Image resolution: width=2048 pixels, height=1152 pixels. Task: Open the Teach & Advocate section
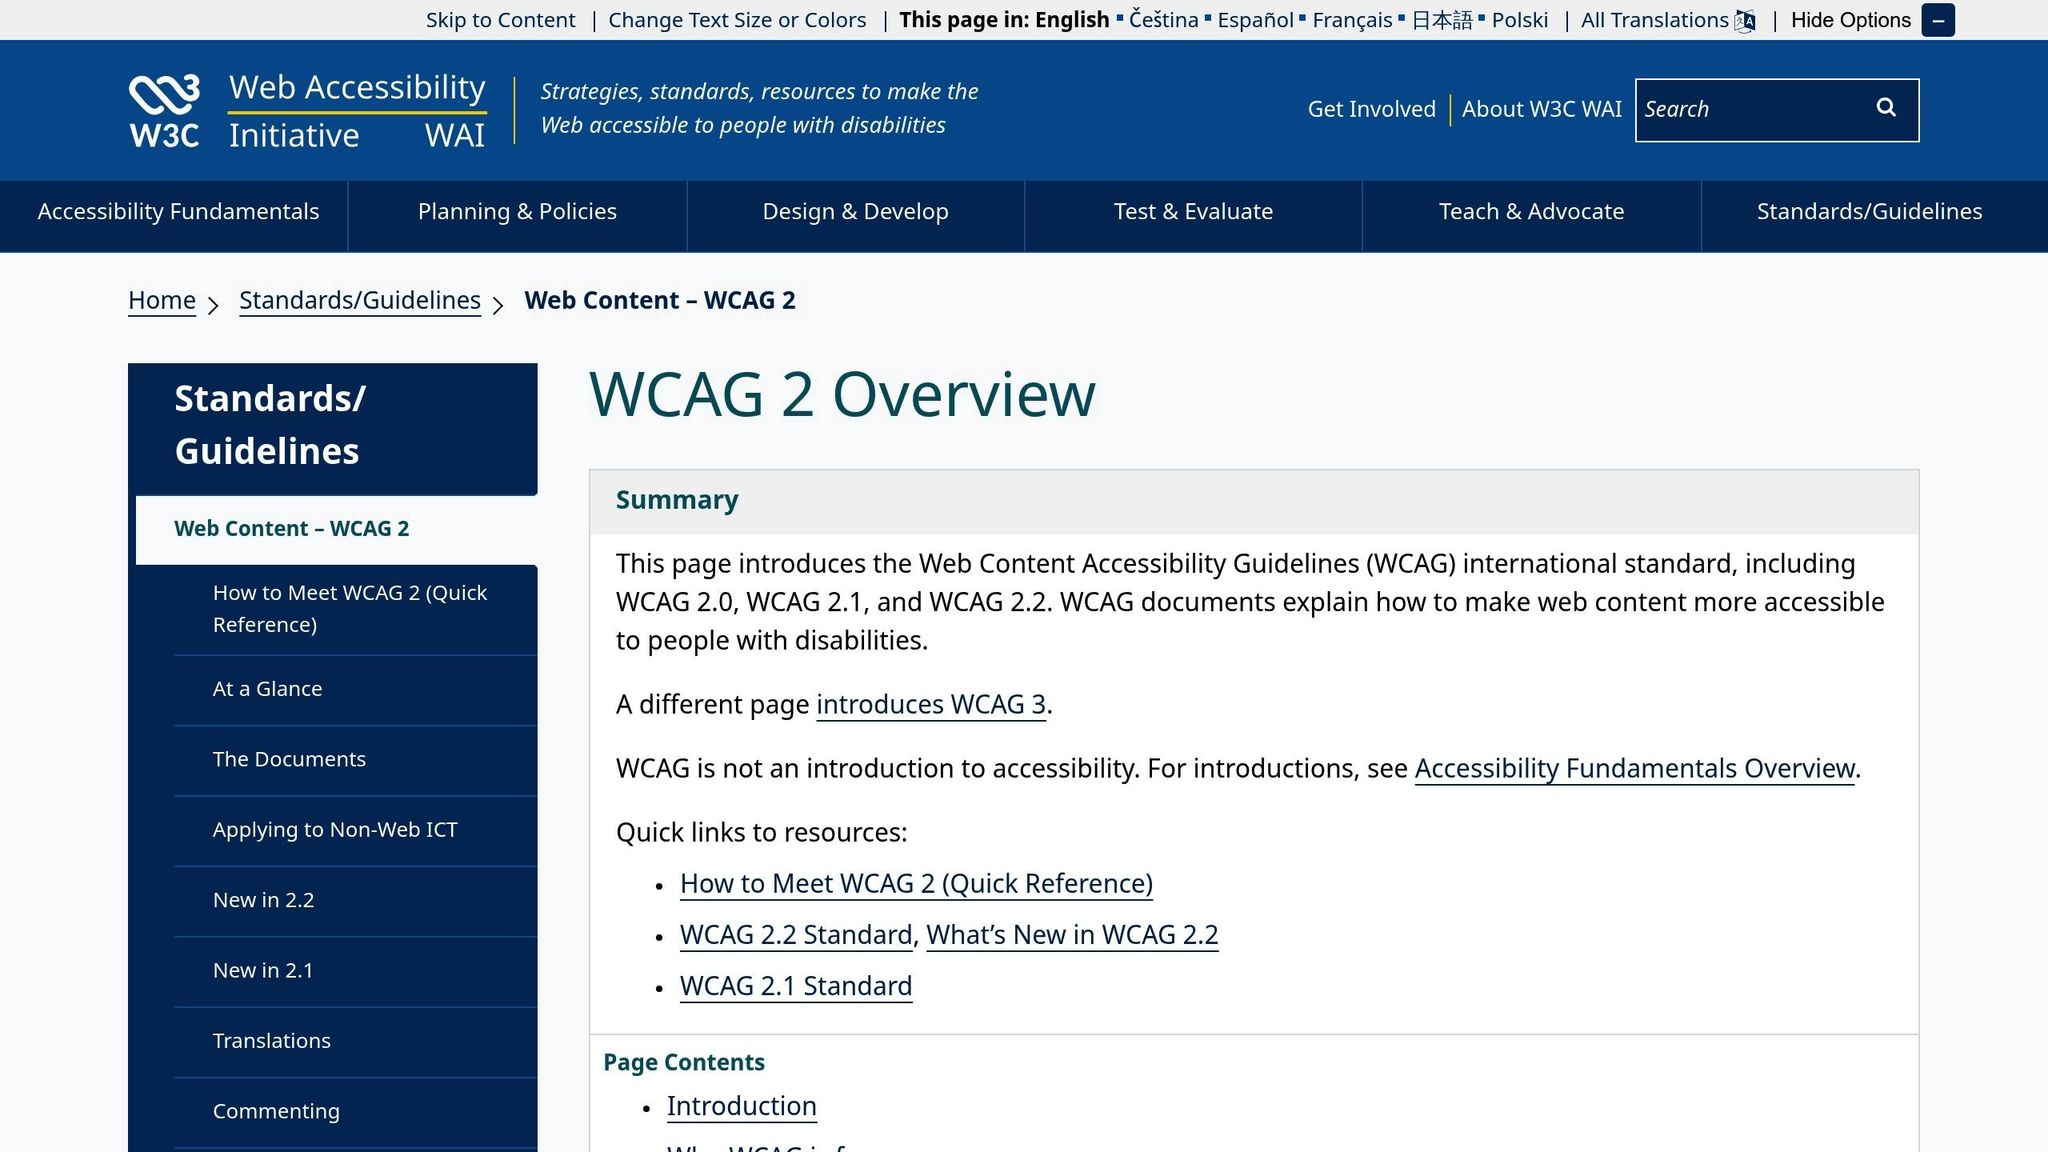[1530, 212]
